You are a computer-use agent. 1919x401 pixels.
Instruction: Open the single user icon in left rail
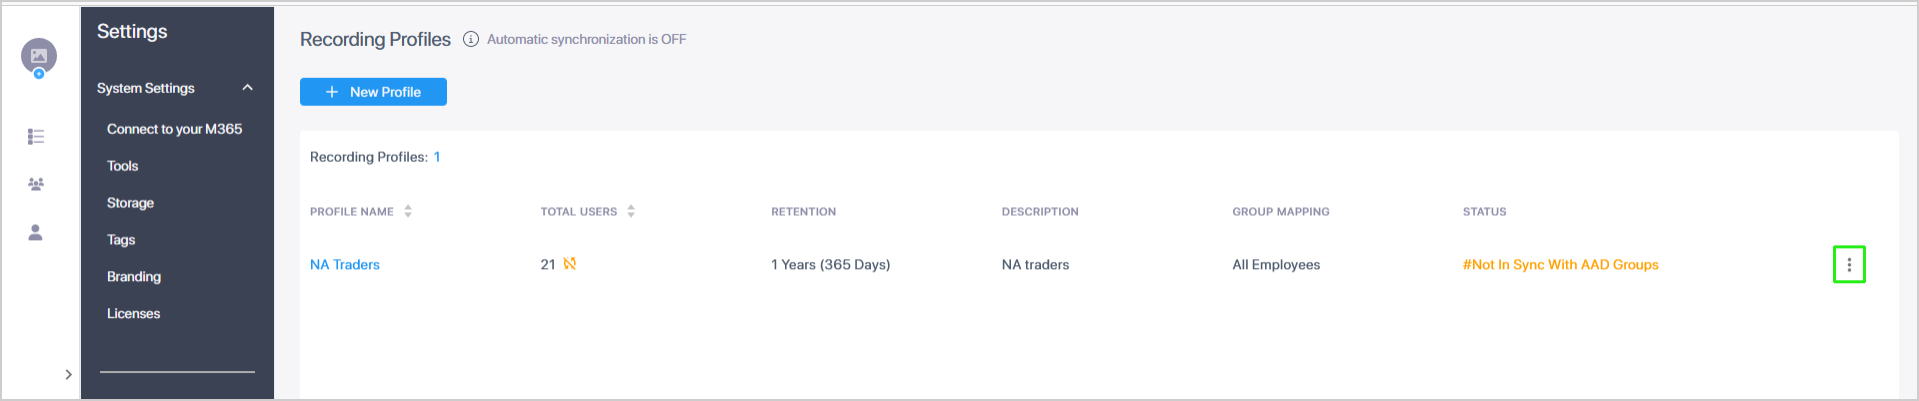click(36, 233)
